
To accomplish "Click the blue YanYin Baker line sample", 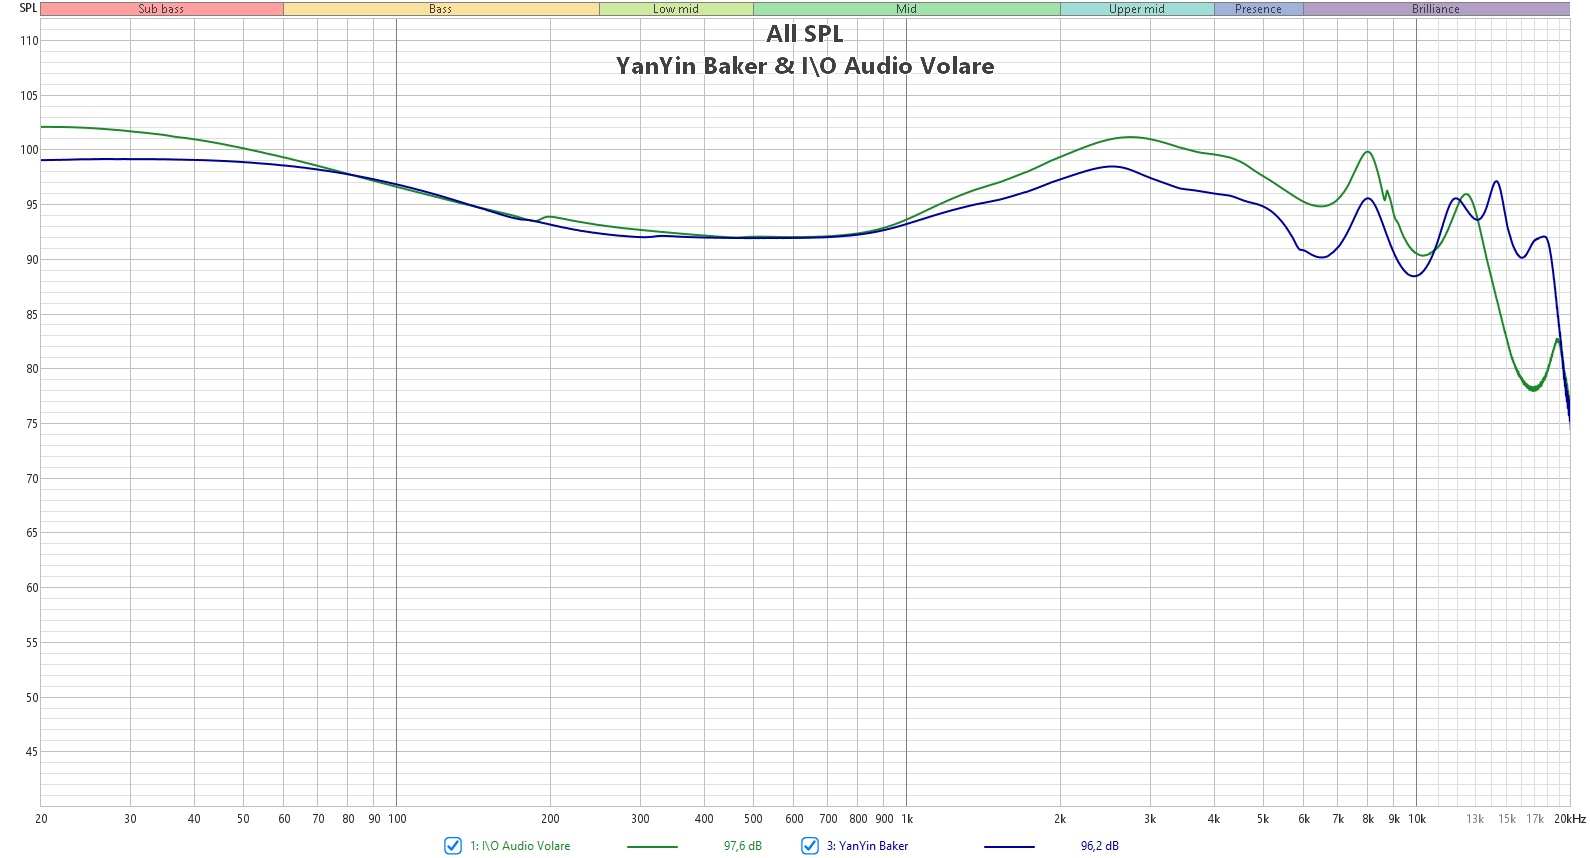I will click(x=1009, y=847).
